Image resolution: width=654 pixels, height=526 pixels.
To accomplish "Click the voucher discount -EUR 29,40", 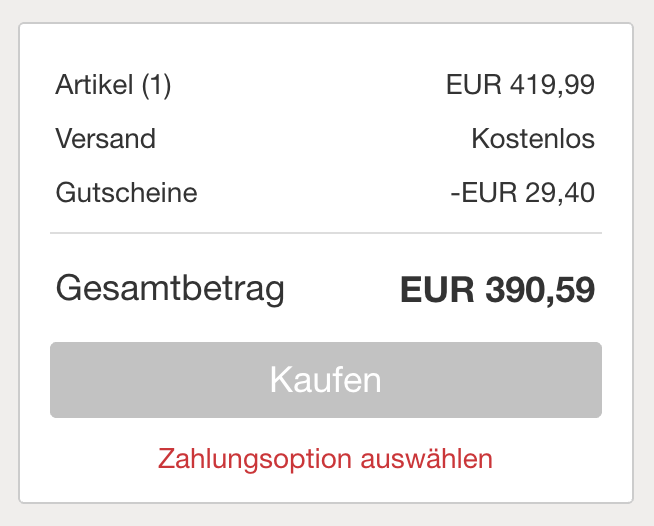I will (x=522, y=191).
